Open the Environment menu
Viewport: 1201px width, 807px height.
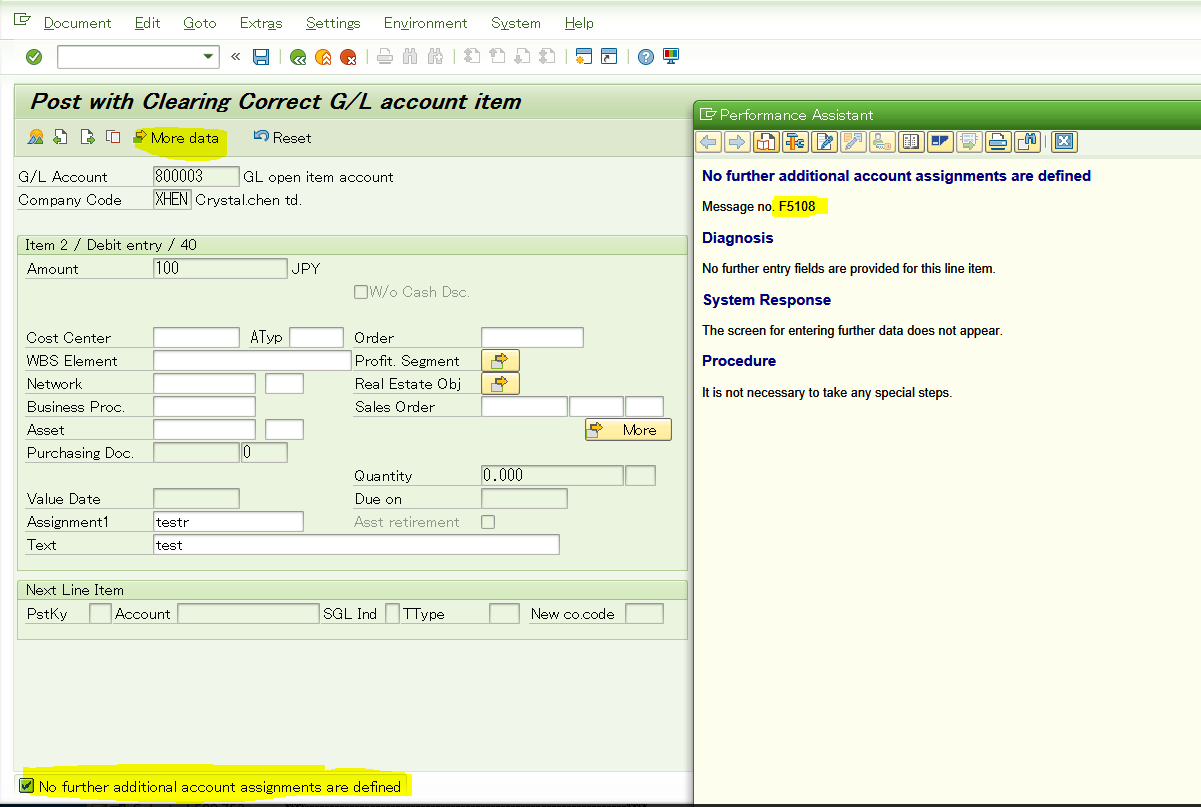click(x=425, y=23)
